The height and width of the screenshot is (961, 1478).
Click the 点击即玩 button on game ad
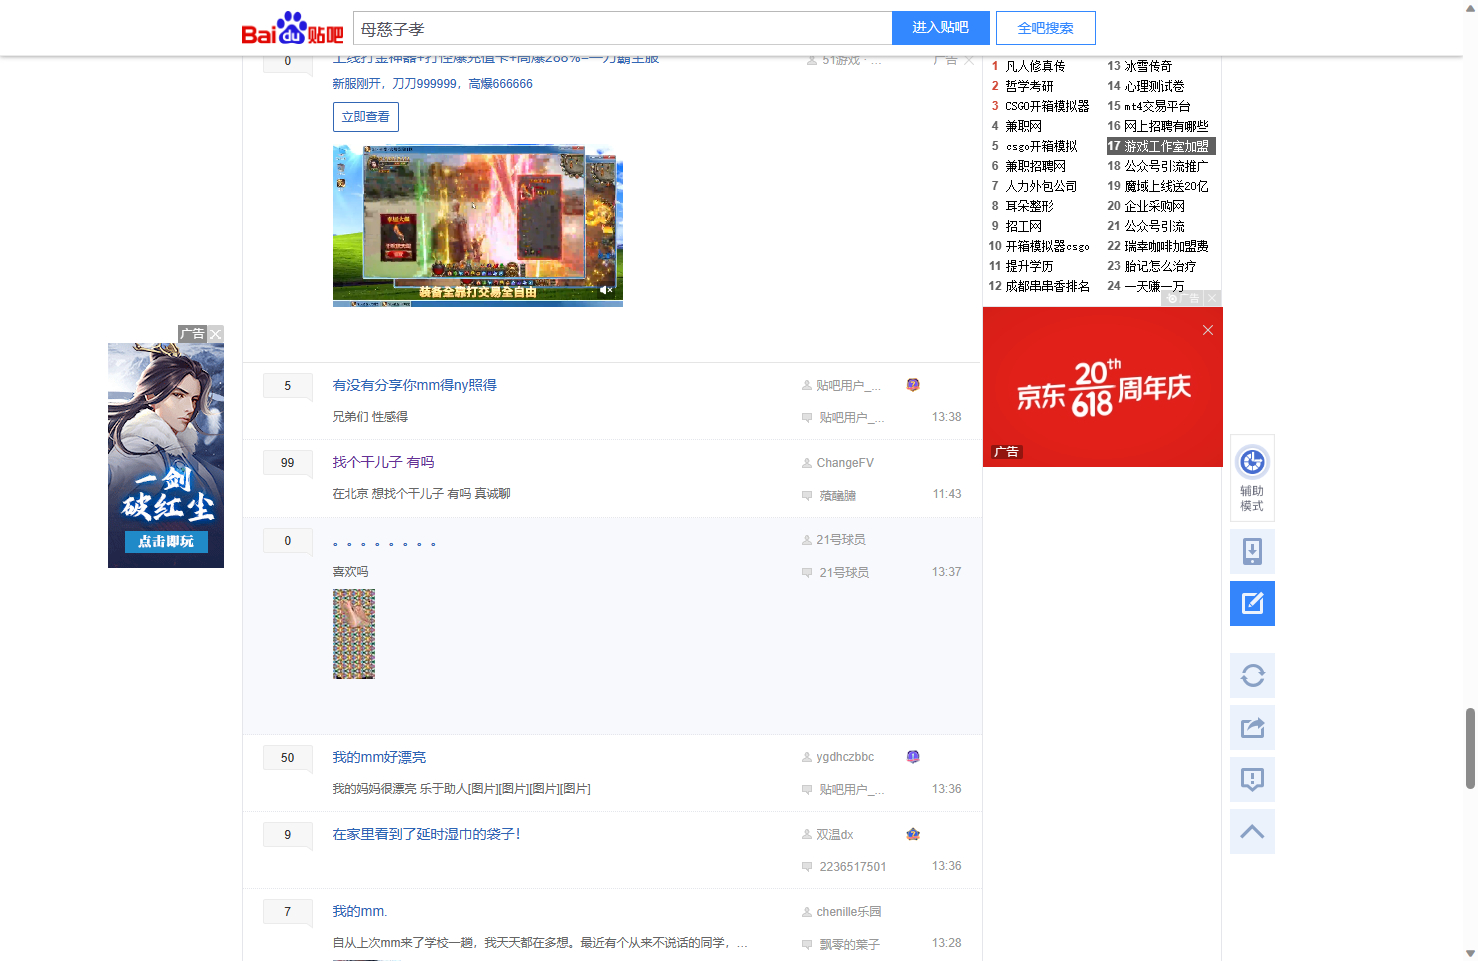(166, 541)
